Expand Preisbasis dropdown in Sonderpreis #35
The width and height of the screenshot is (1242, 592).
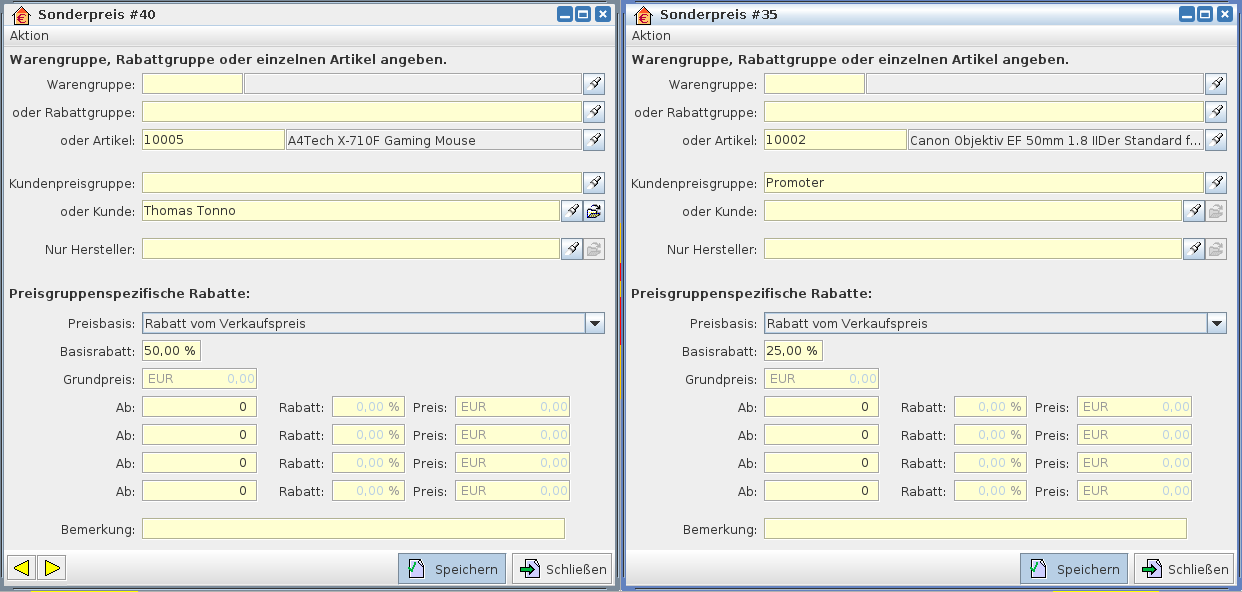tap(1216, 323)
